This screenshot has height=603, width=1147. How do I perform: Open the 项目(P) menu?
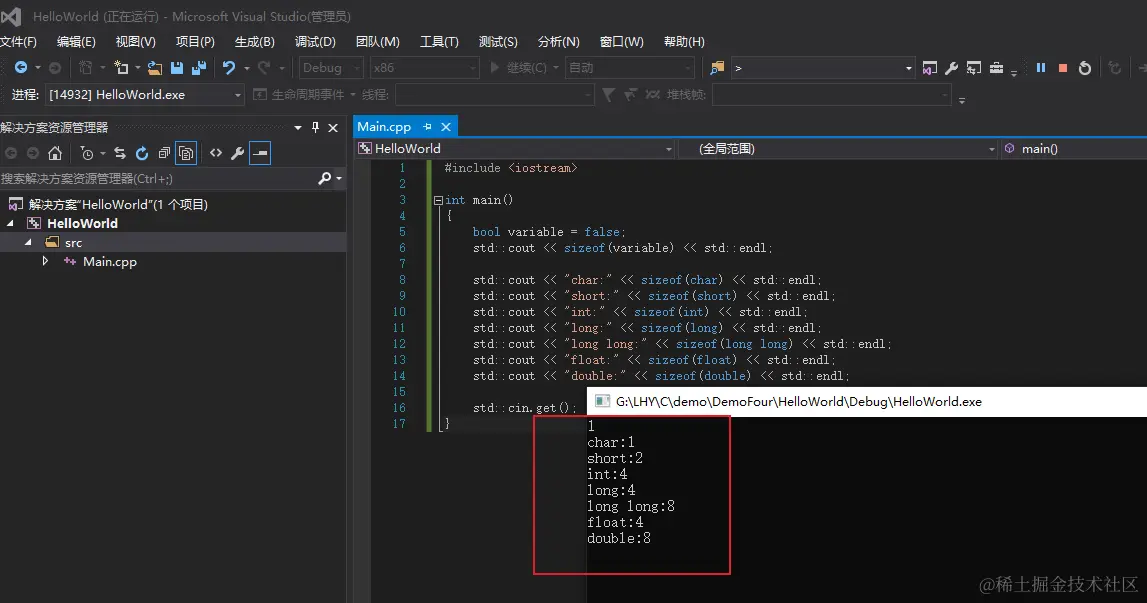pyautogui.click(x=195, y=42)
